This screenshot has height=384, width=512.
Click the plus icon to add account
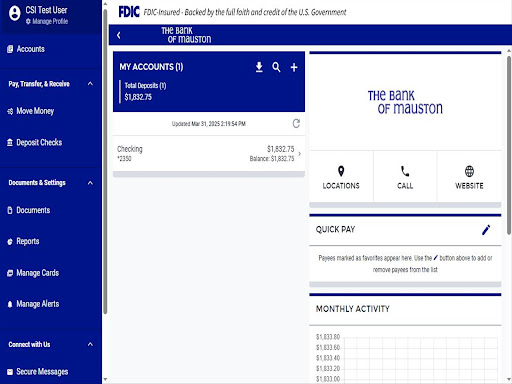coord(294,67)
